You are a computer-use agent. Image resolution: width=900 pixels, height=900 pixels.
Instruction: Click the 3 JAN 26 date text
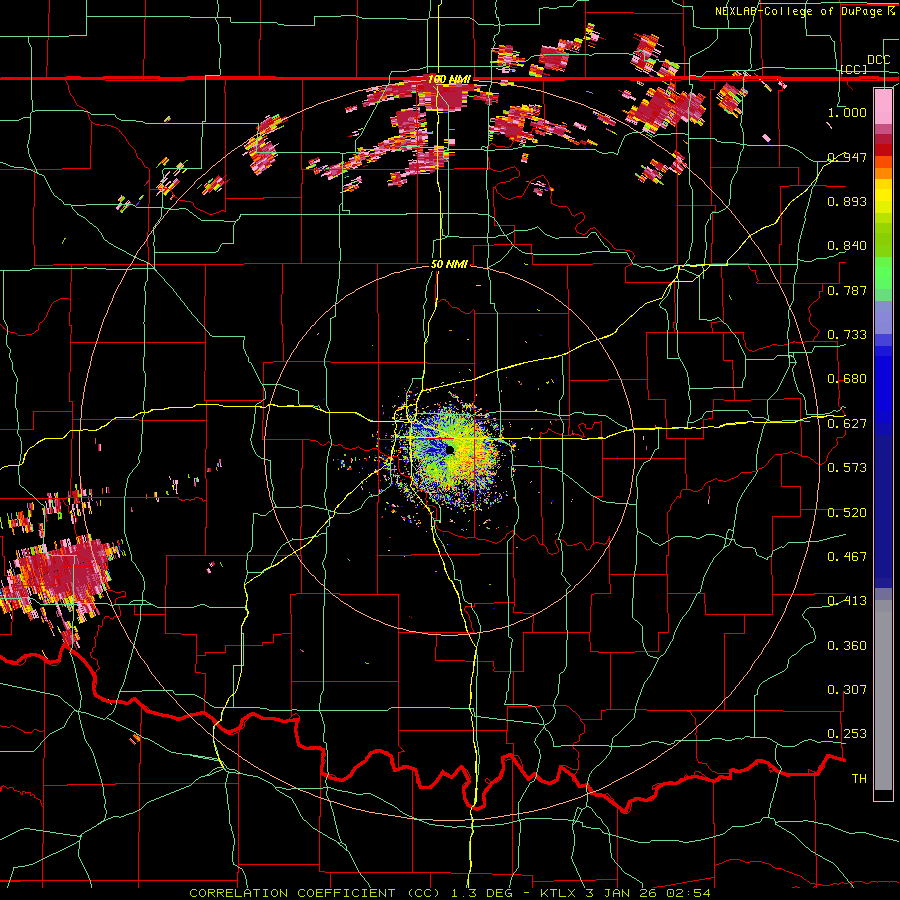(623, 893)
